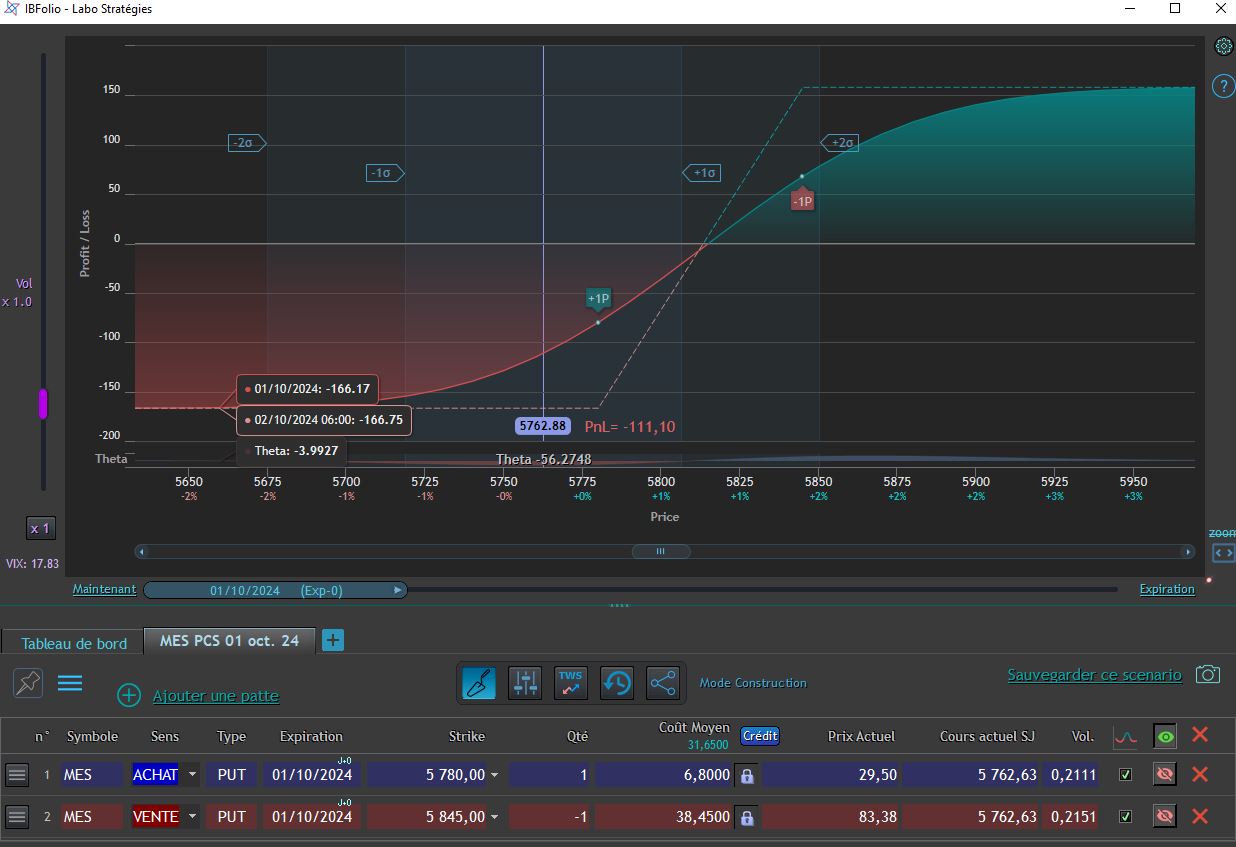Click the TWS chart icon

571,683
